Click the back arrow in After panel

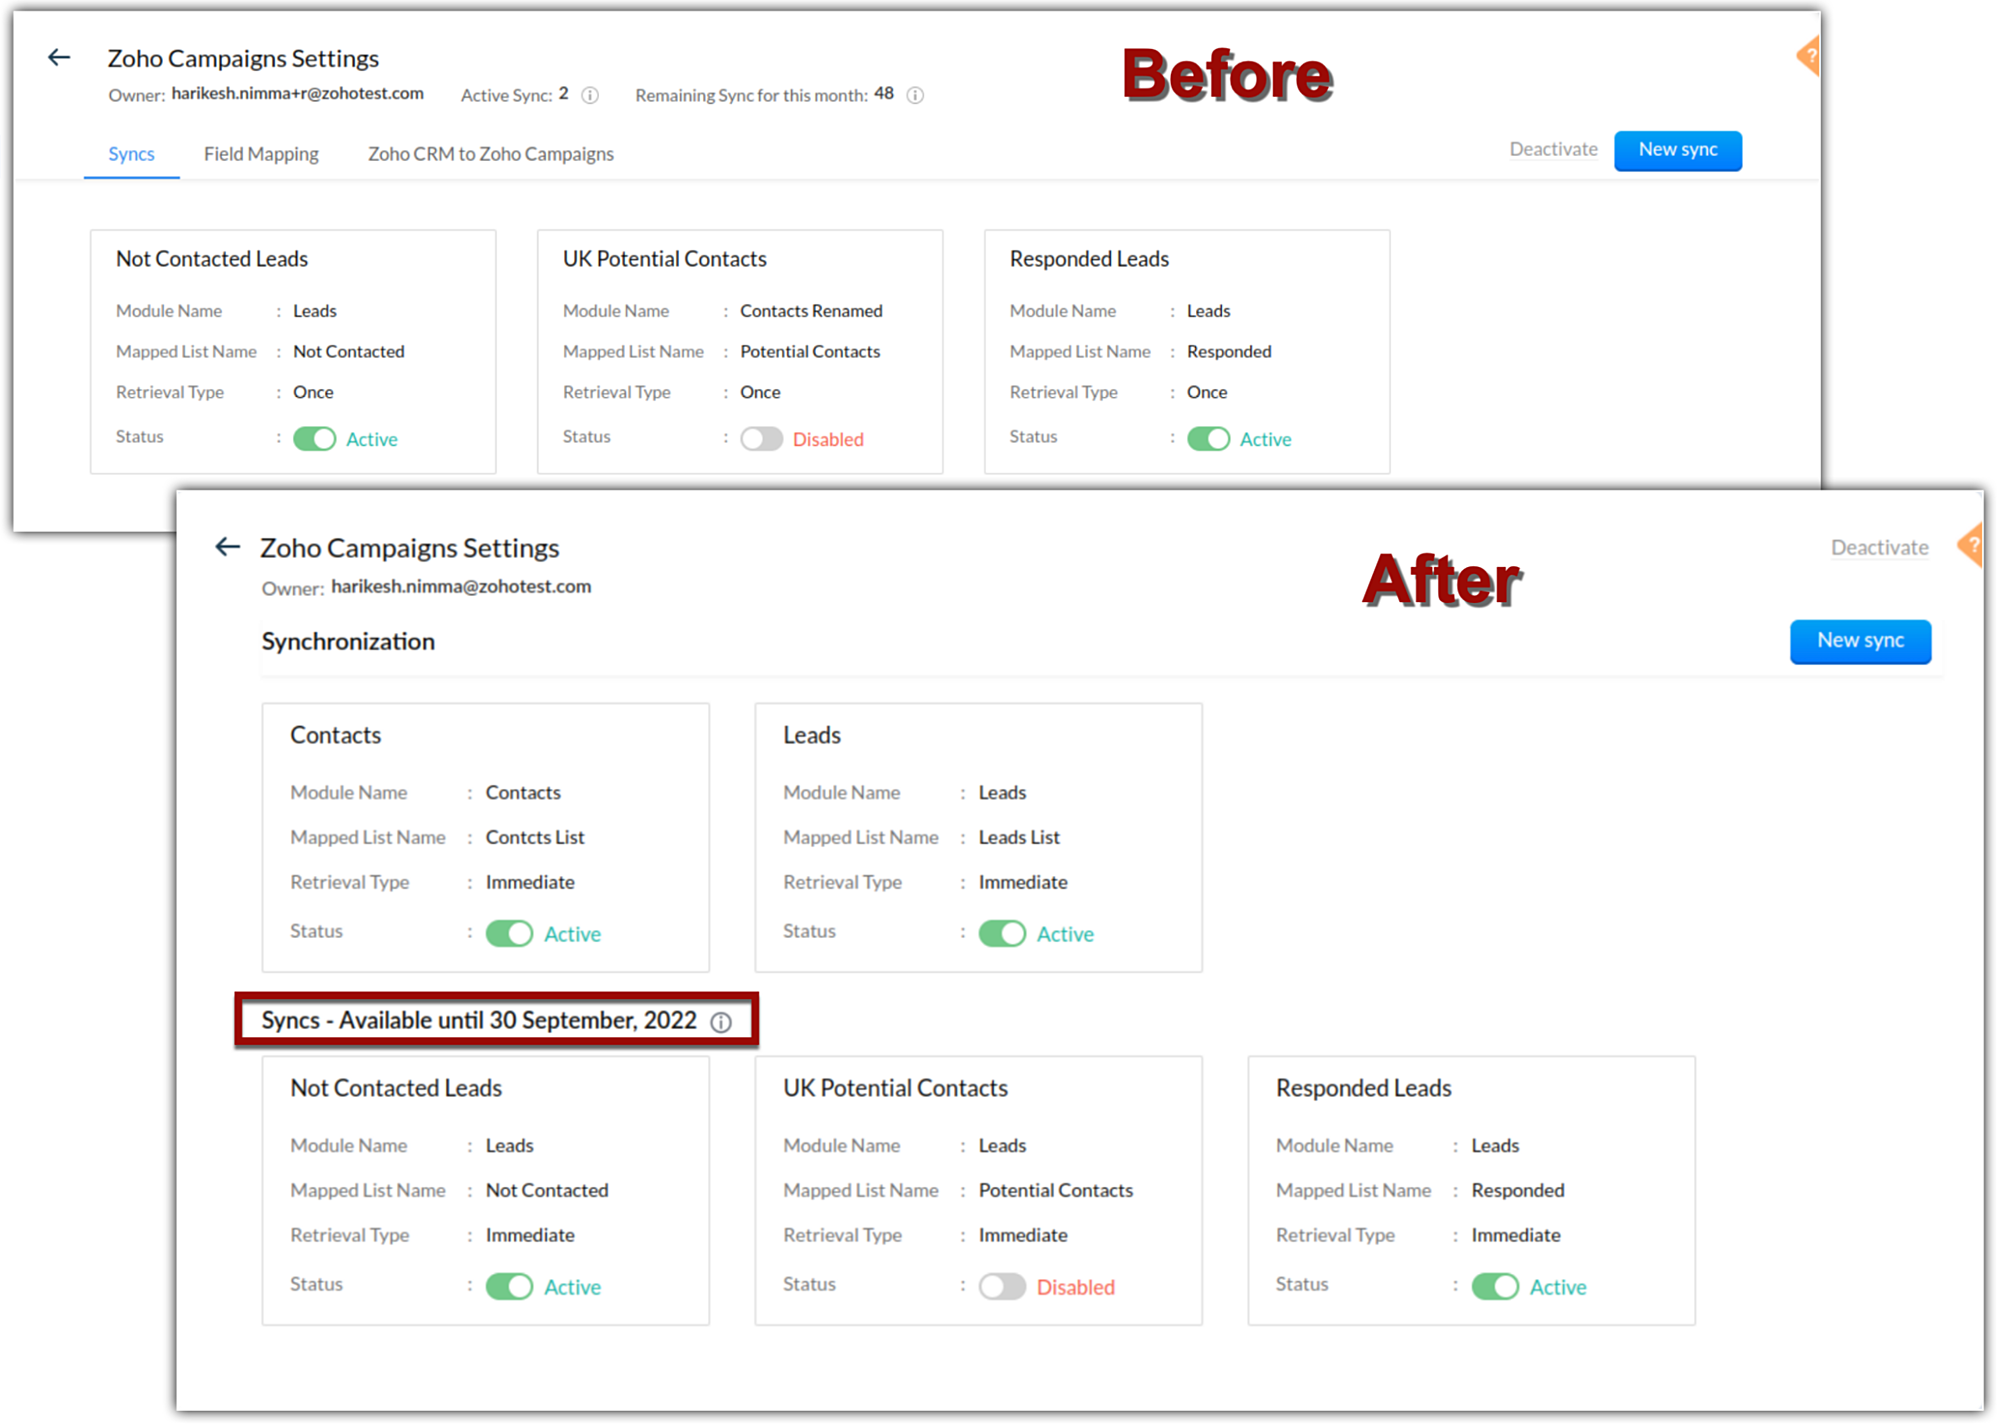point(228,547)
